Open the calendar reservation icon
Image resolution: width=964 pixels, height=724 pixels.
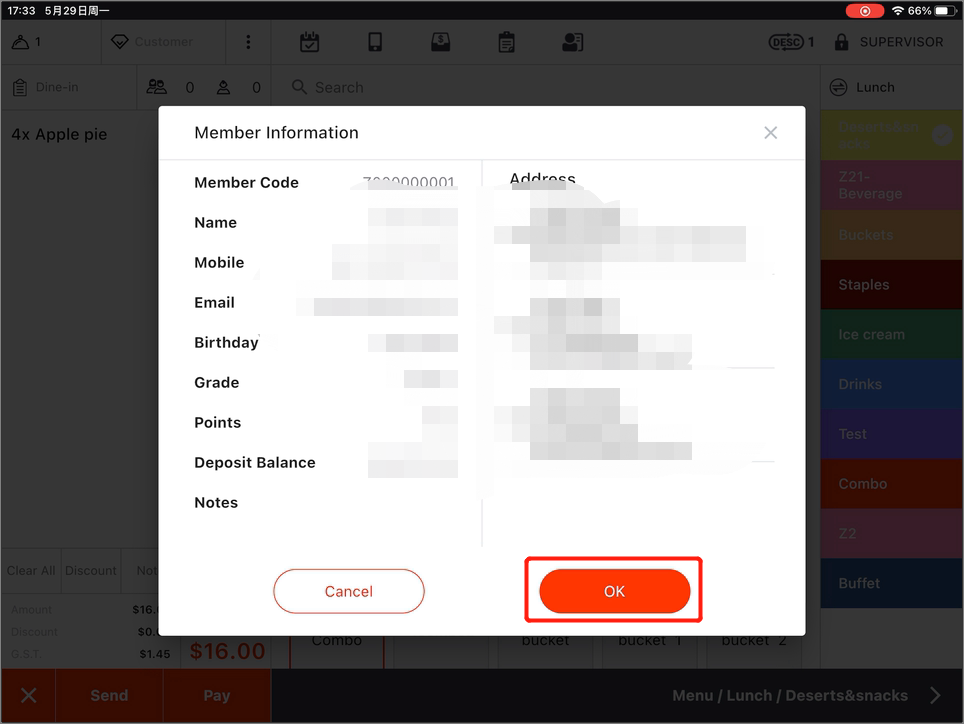coord(310,42)
